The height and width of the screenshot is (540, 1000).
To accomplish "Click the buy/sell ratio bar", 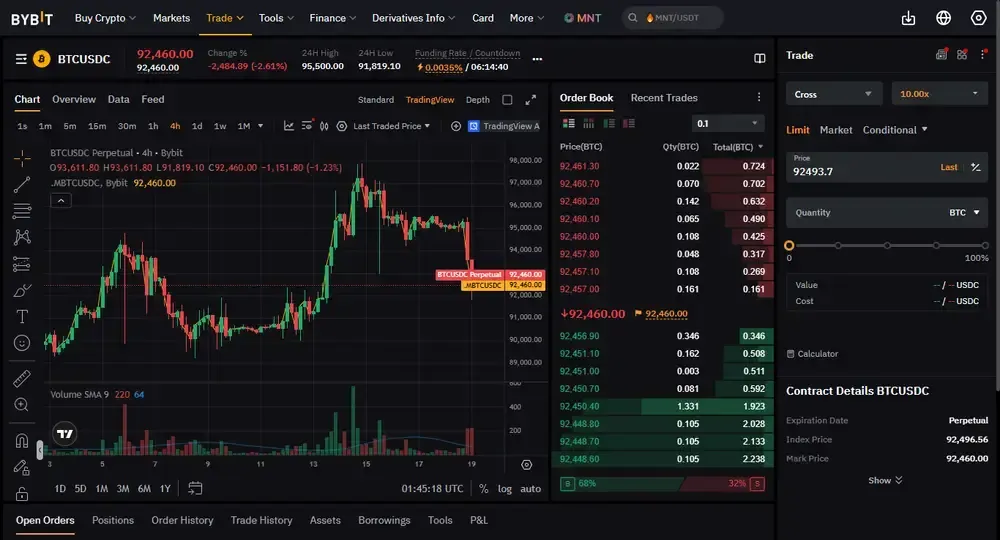I will 662,483.
